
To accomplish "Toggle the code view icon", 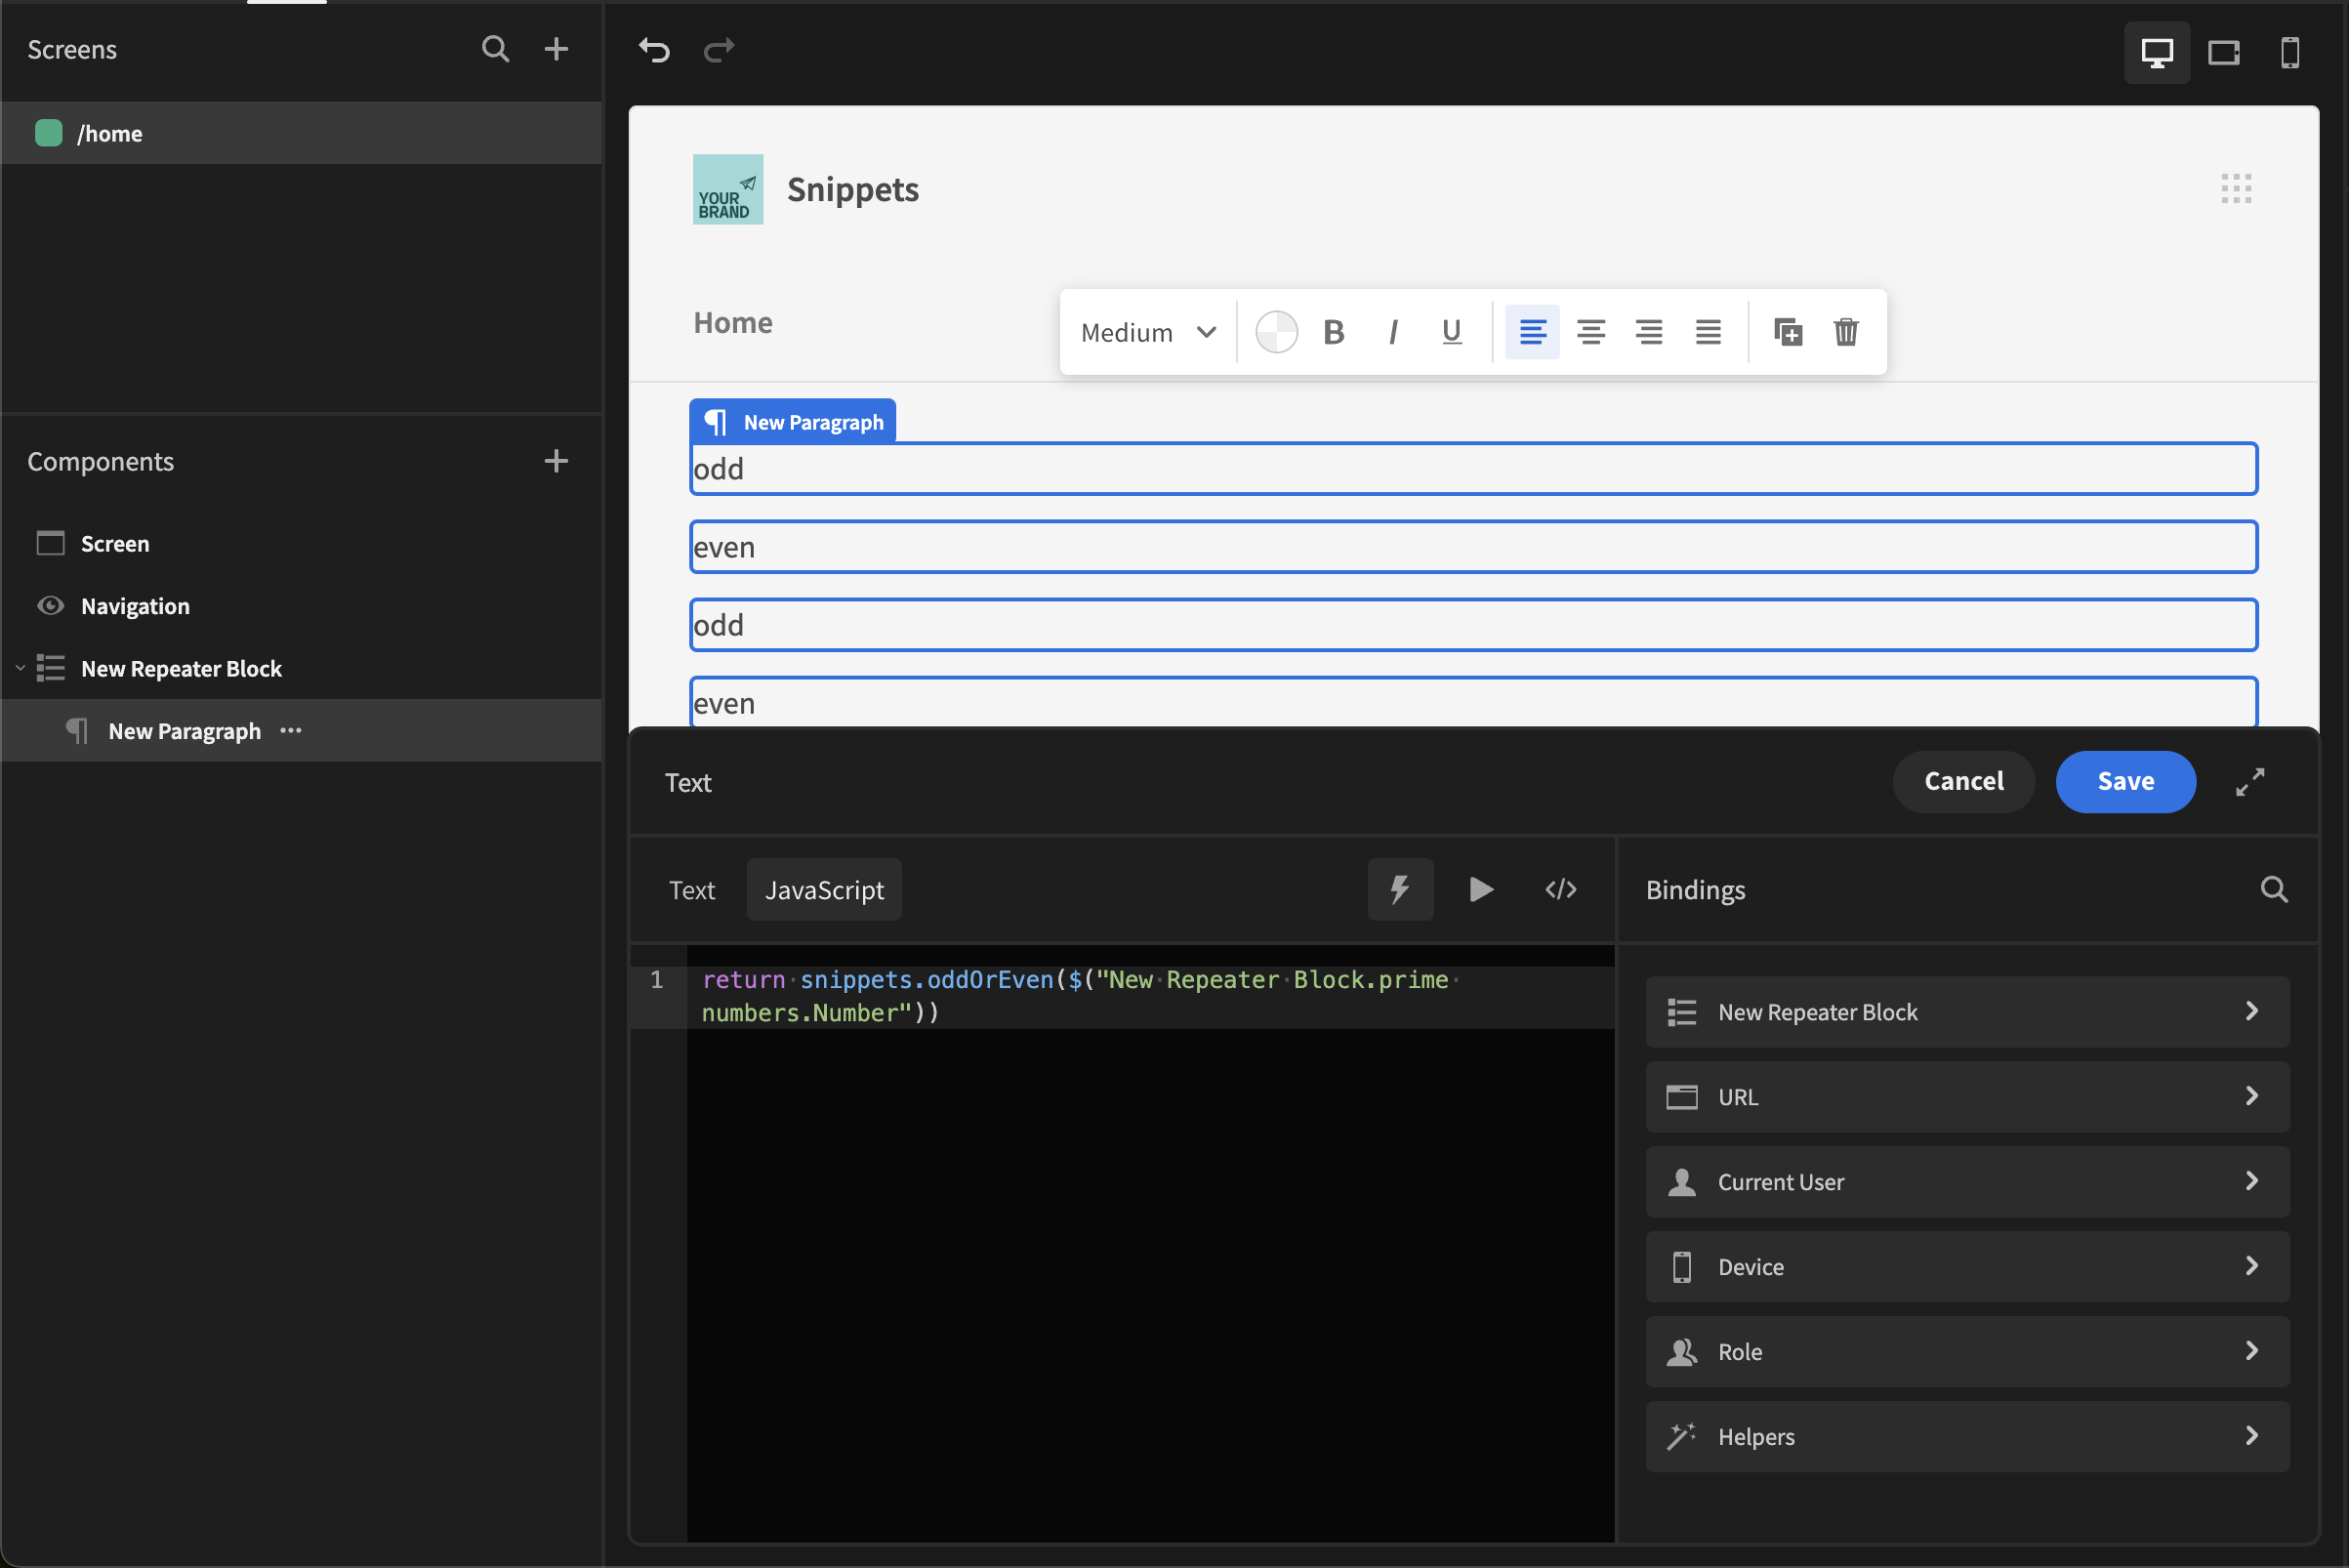I will tap(1560, 889).
